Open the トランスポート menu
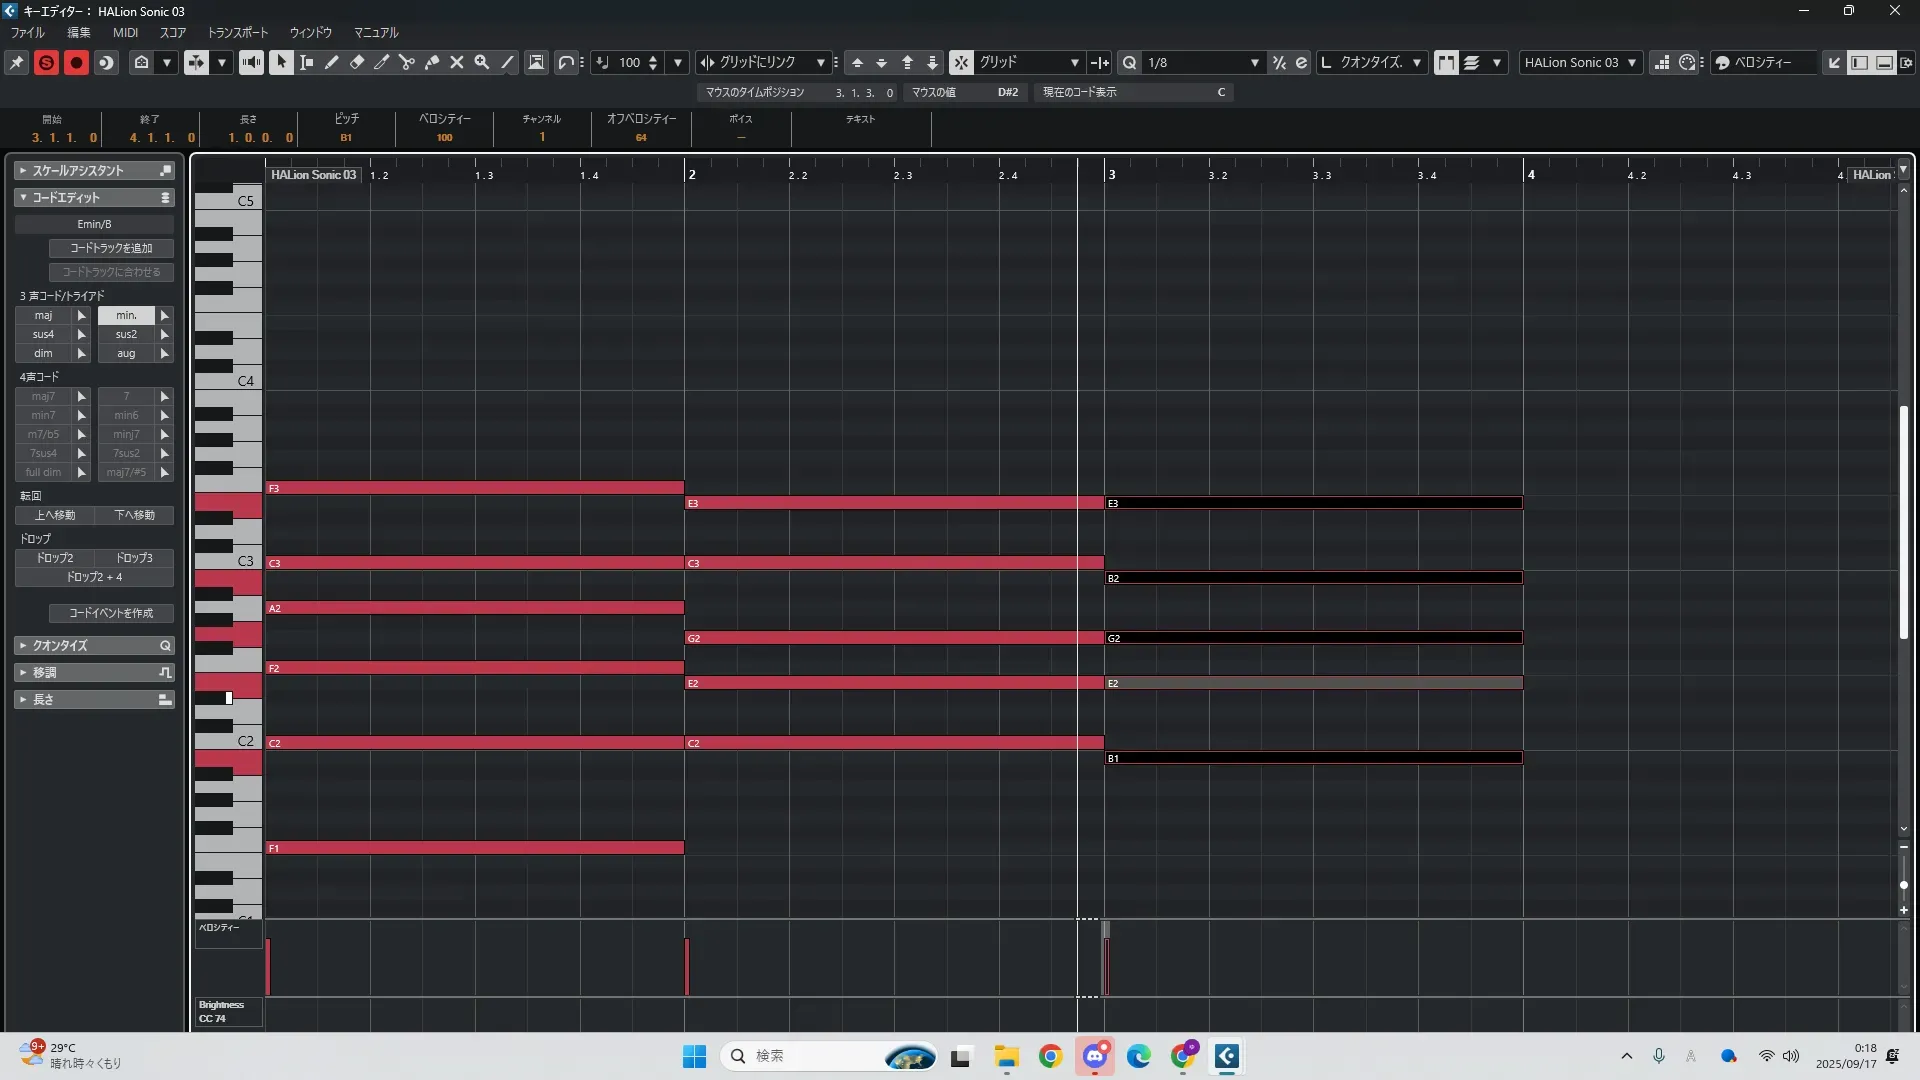 click(x=238, y=32)
